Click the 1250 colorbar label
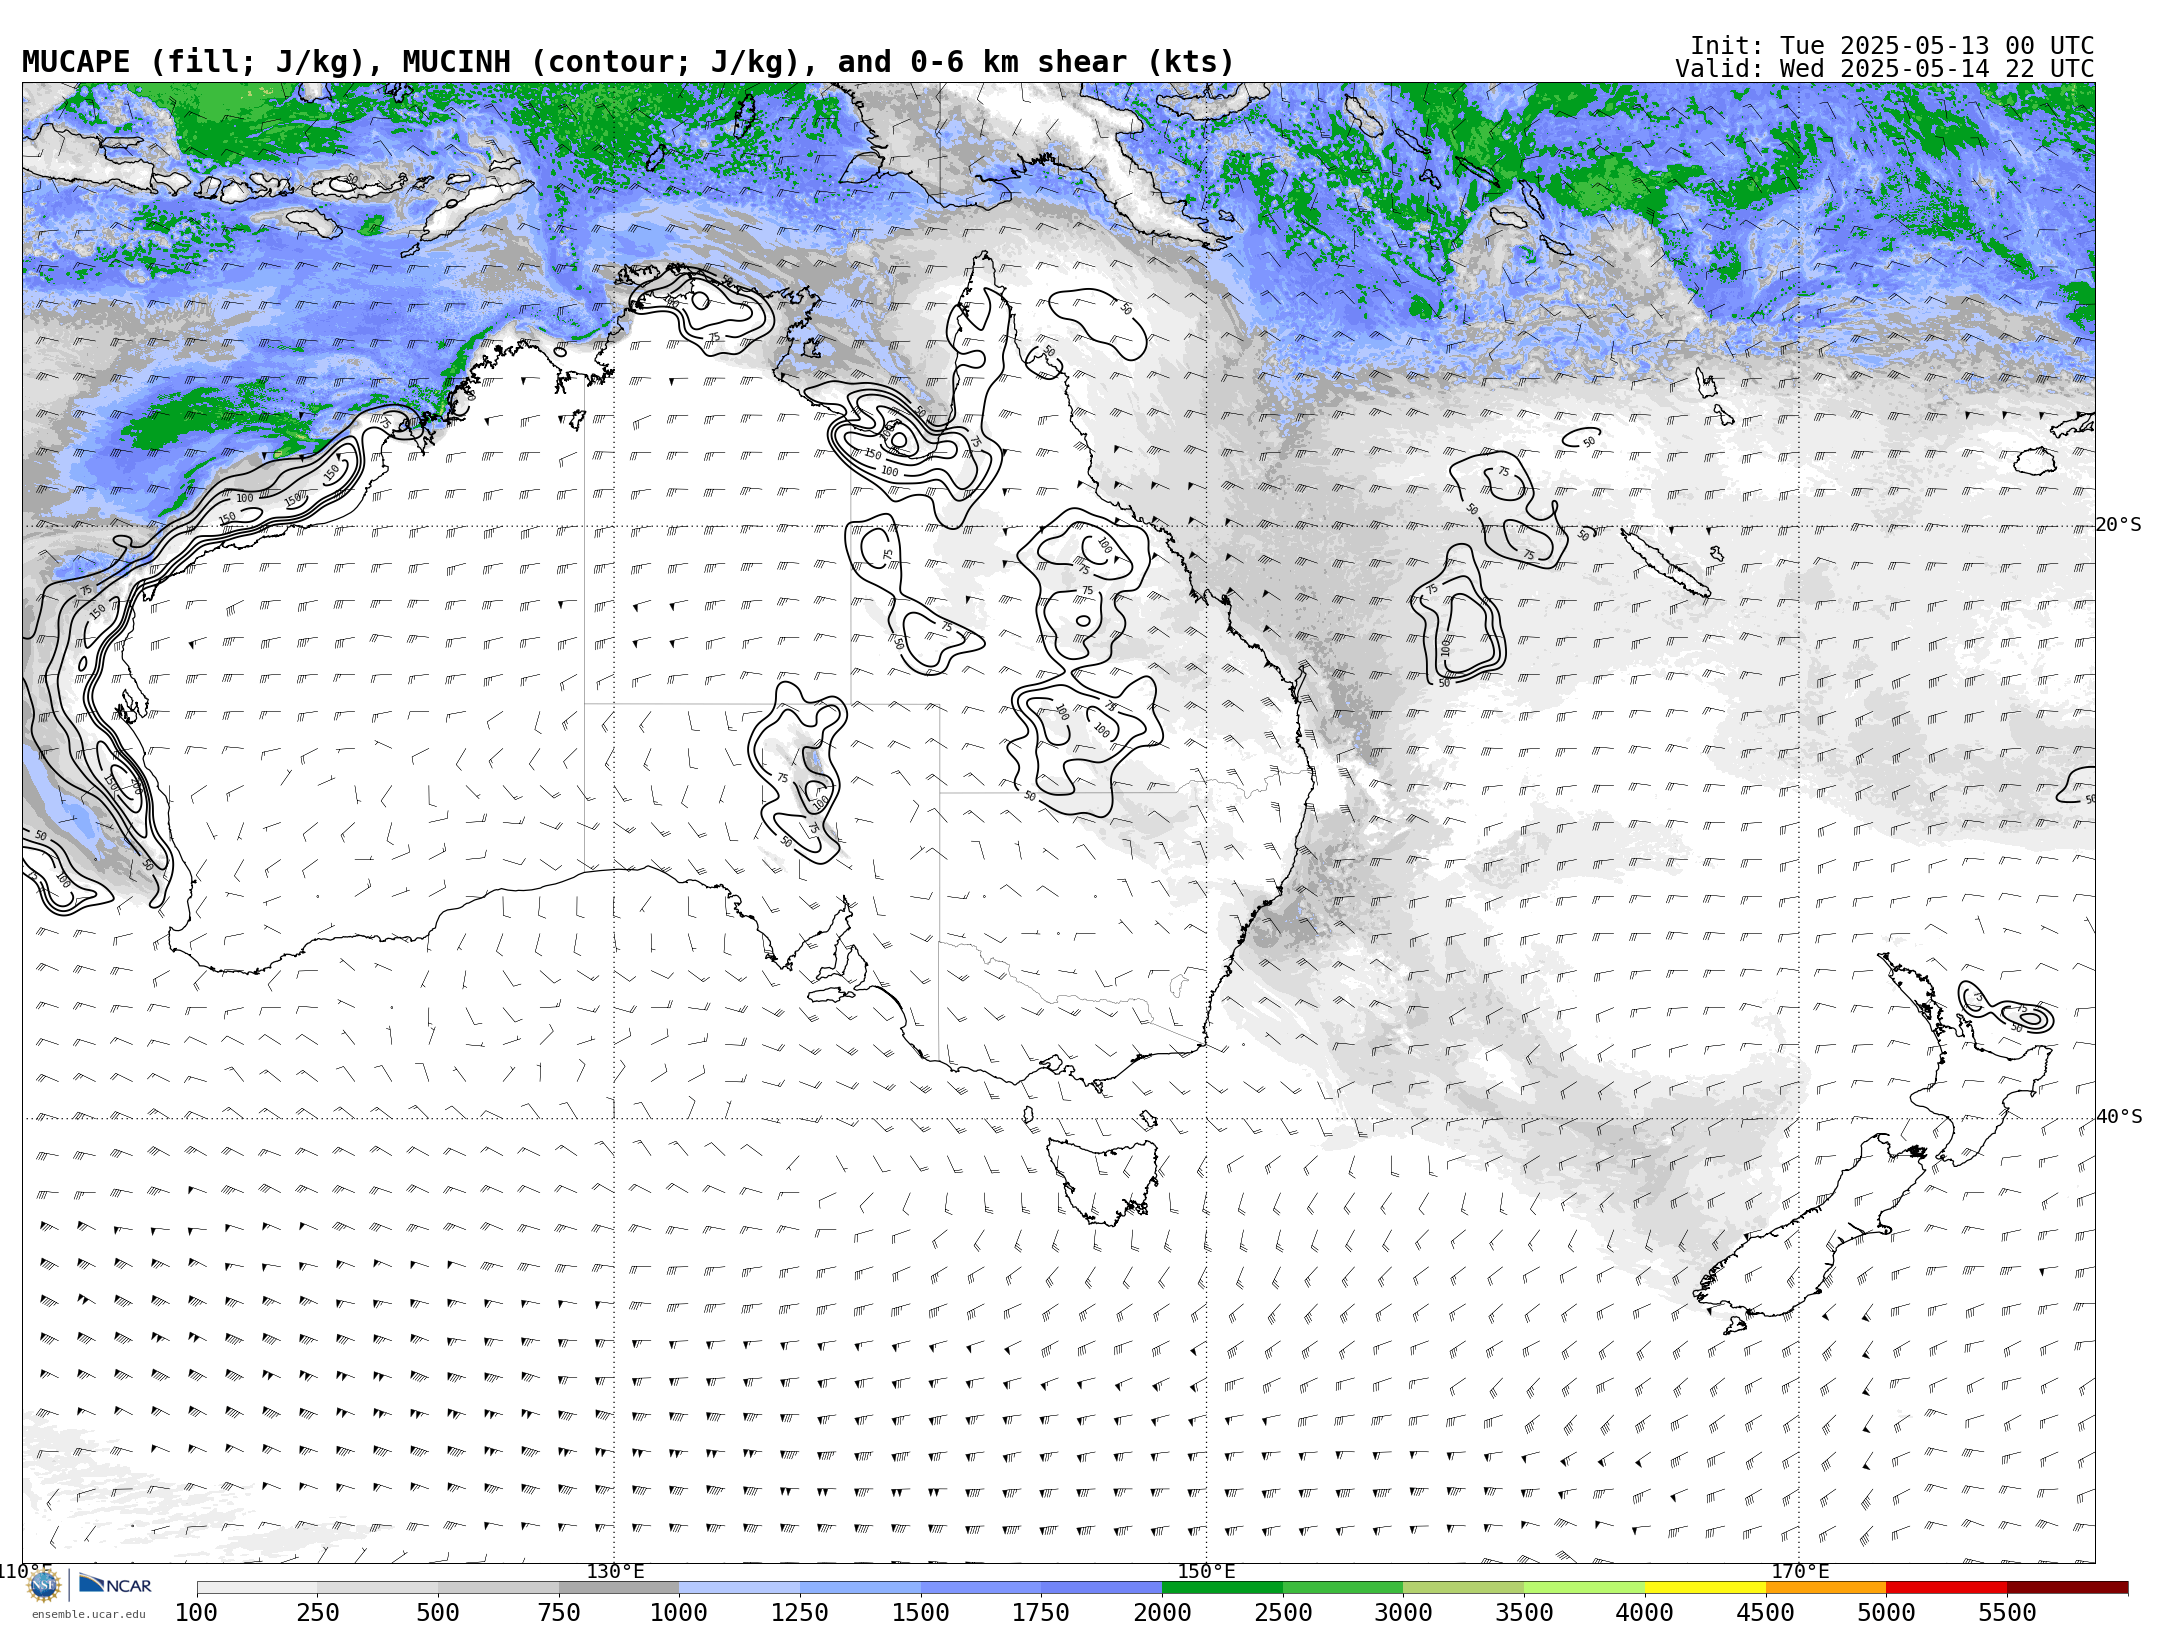Screen dimensions: 2160x1626 pos(800,1613)
